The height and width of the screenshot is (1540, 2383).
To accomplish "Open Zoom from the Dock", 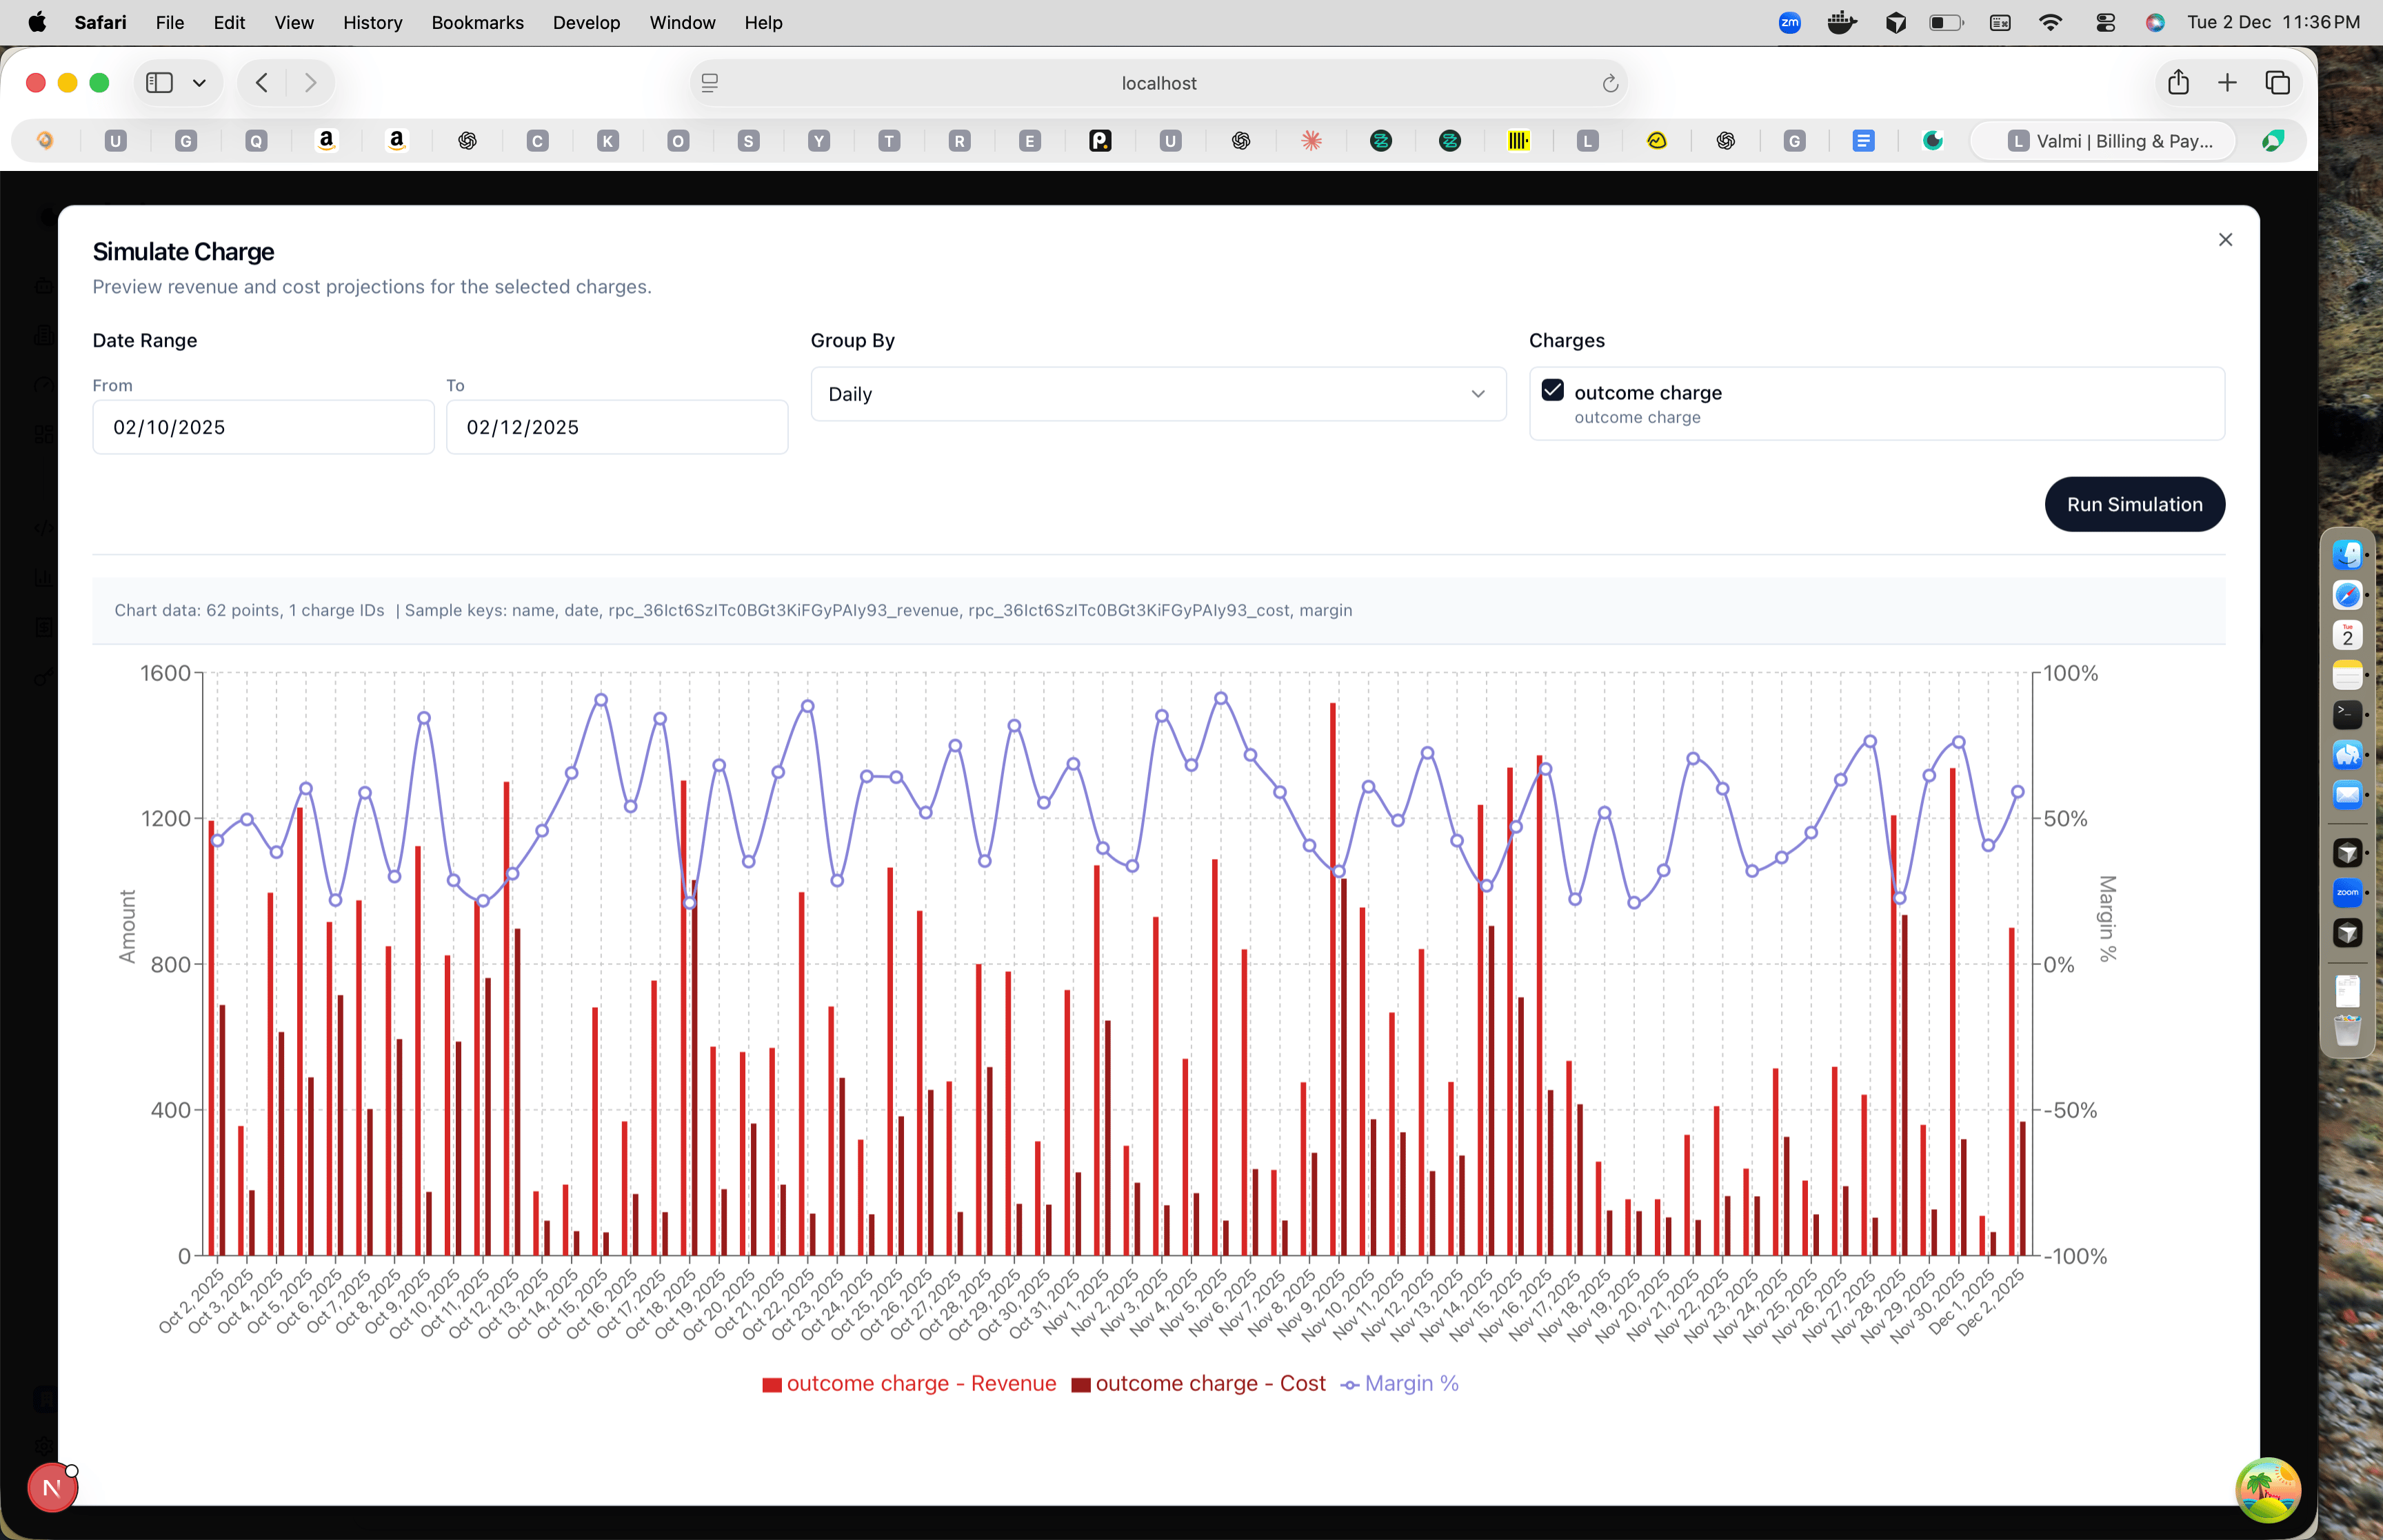I will (x=2347, y=892).
